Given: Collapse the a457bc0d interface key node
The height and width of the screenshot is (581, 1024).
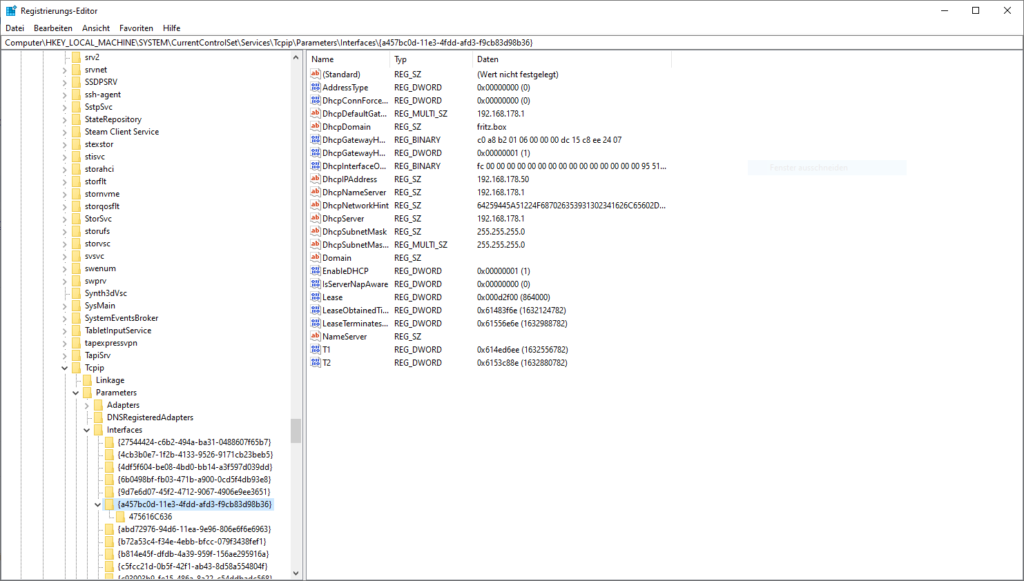Looking at the screenshot, I should point(98,504).
